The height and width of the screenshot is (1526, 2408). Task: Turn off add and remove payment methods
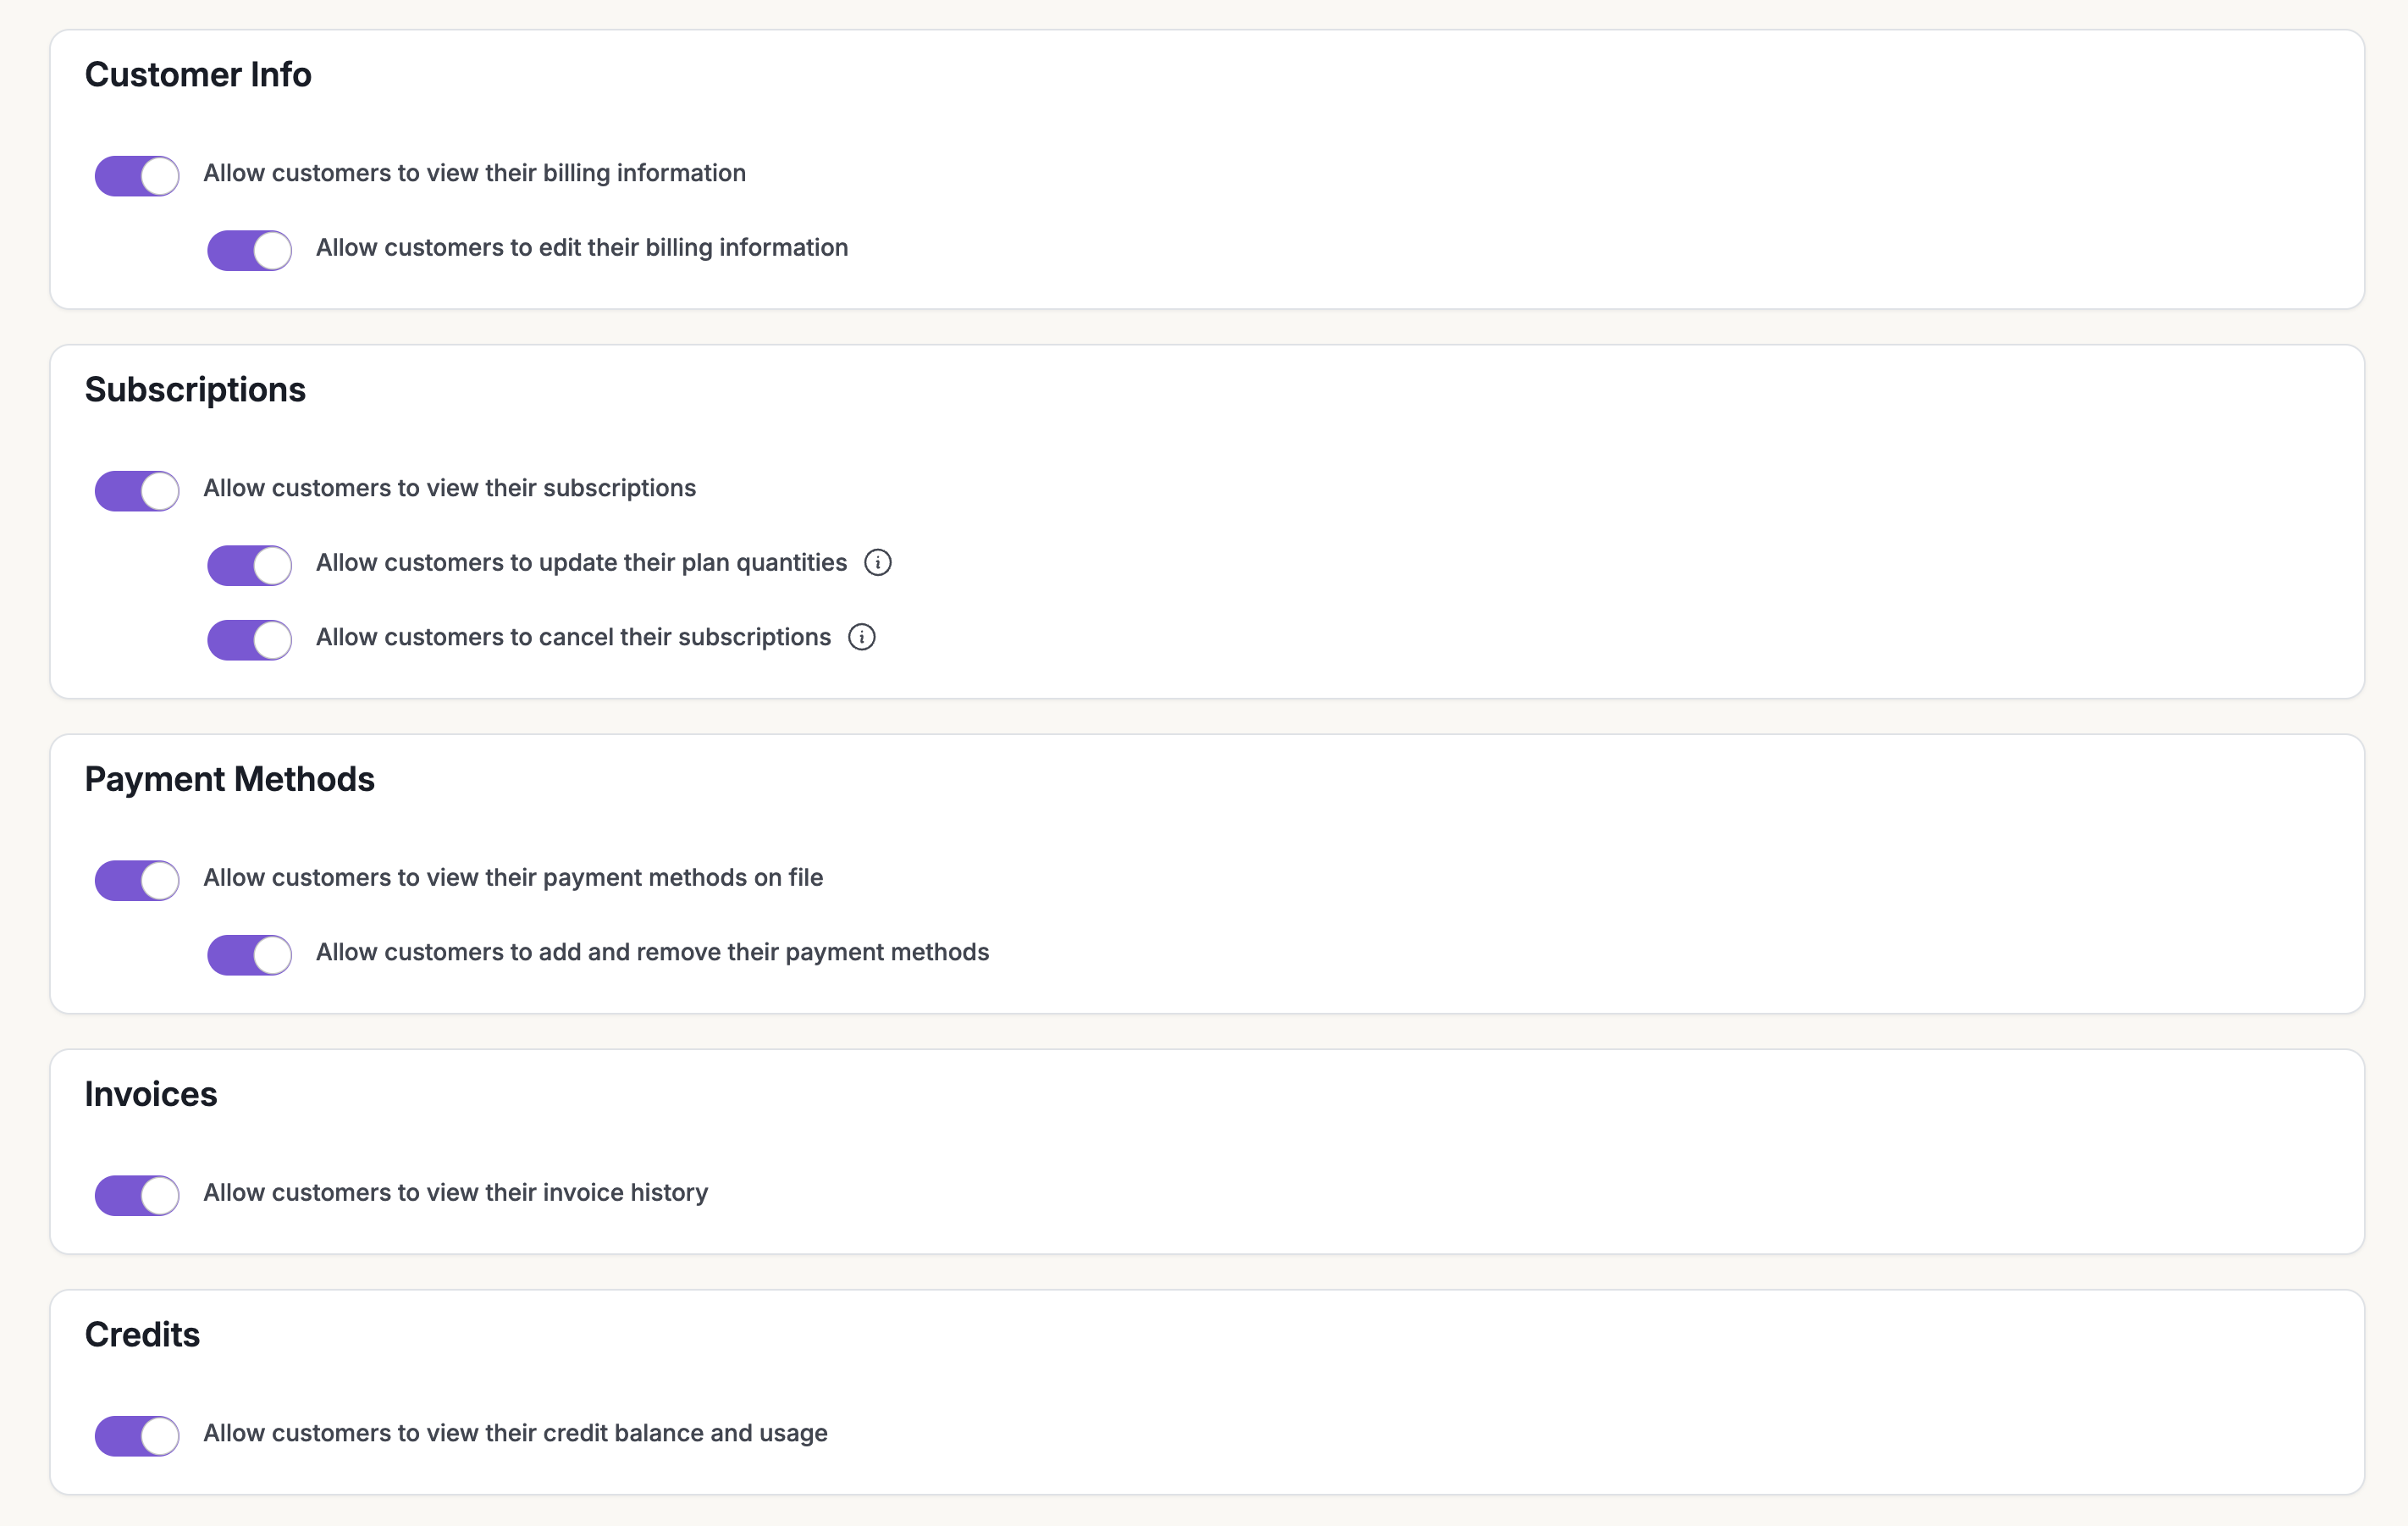[249, 955]
